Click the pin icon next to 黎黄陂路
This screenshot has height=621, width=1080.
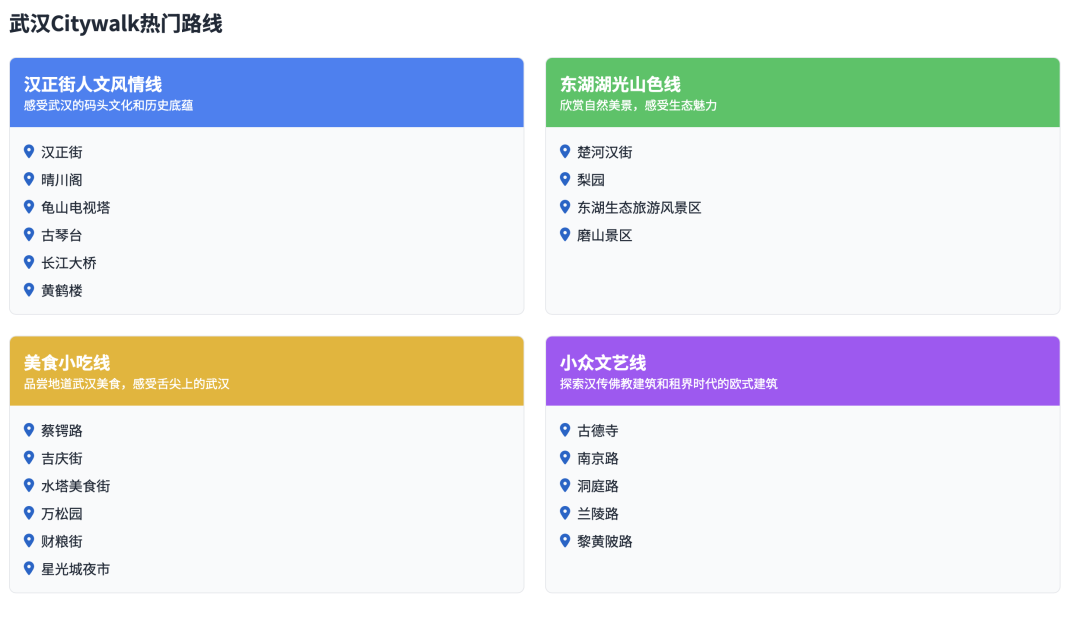pos(565,541)
